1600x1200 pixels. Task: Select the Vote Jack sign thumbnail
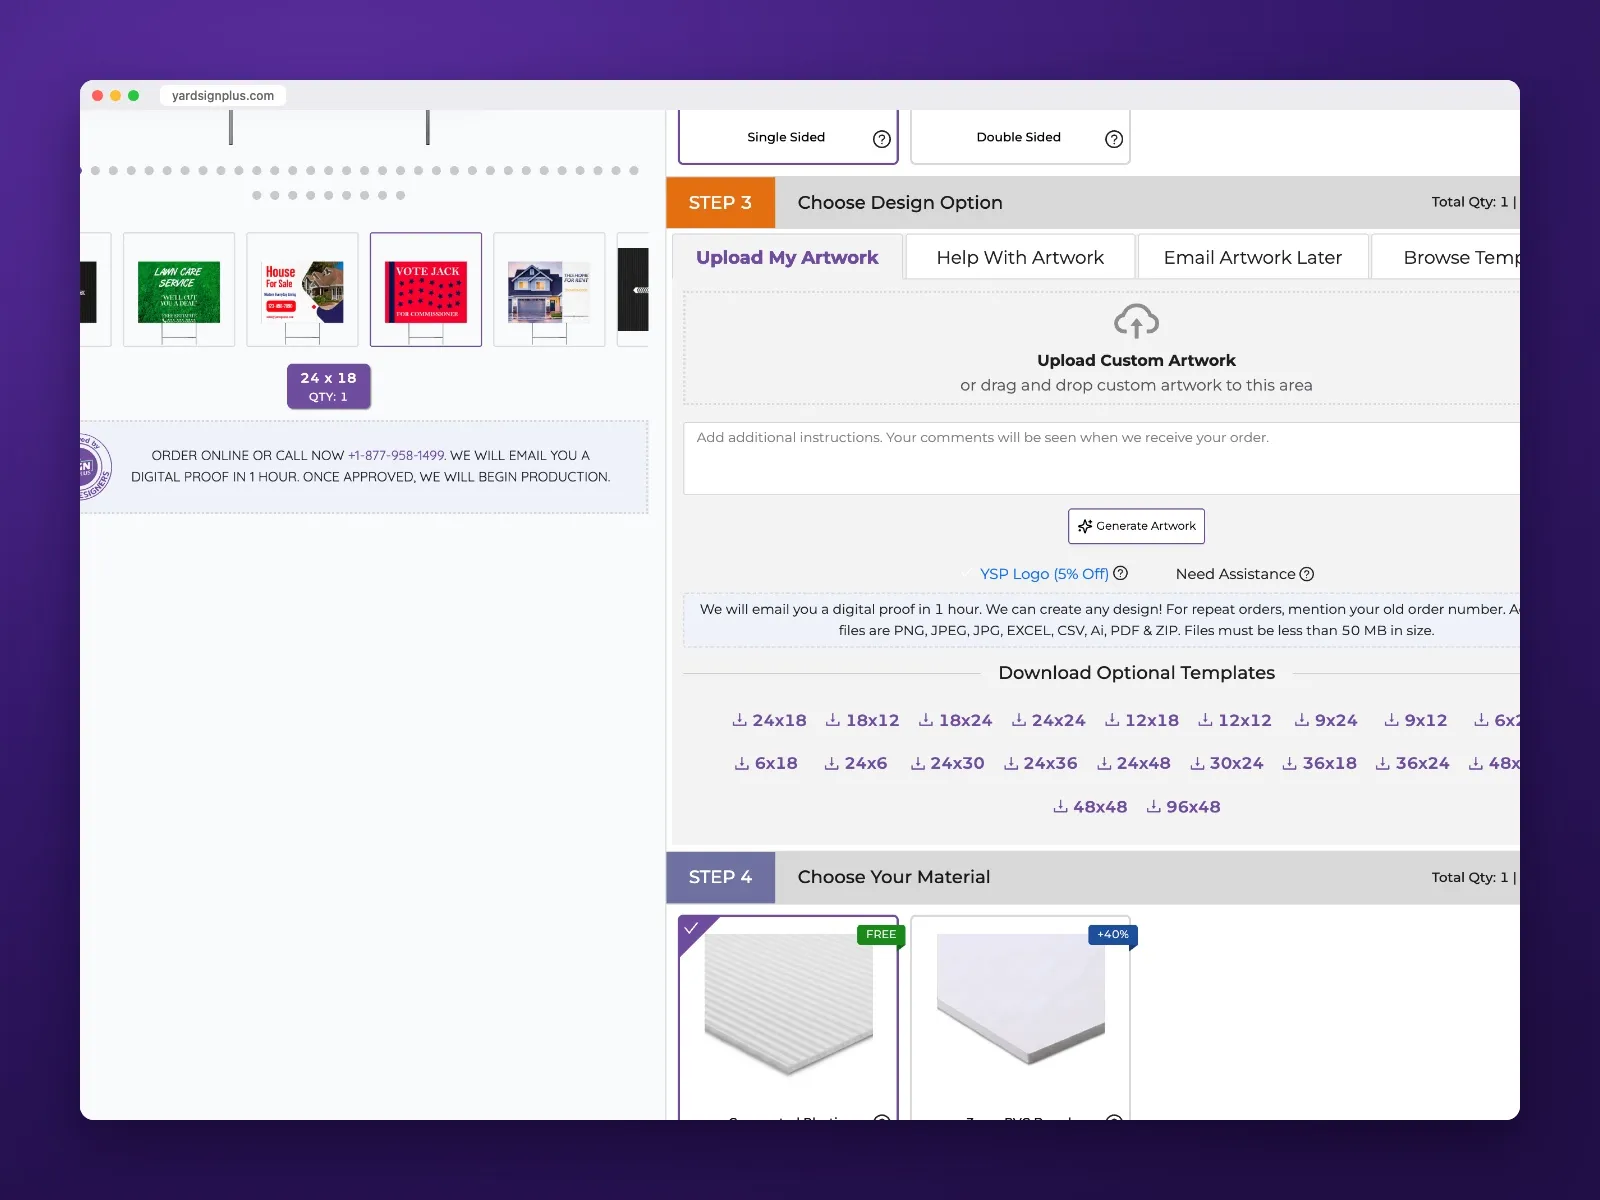pos(426,290)
